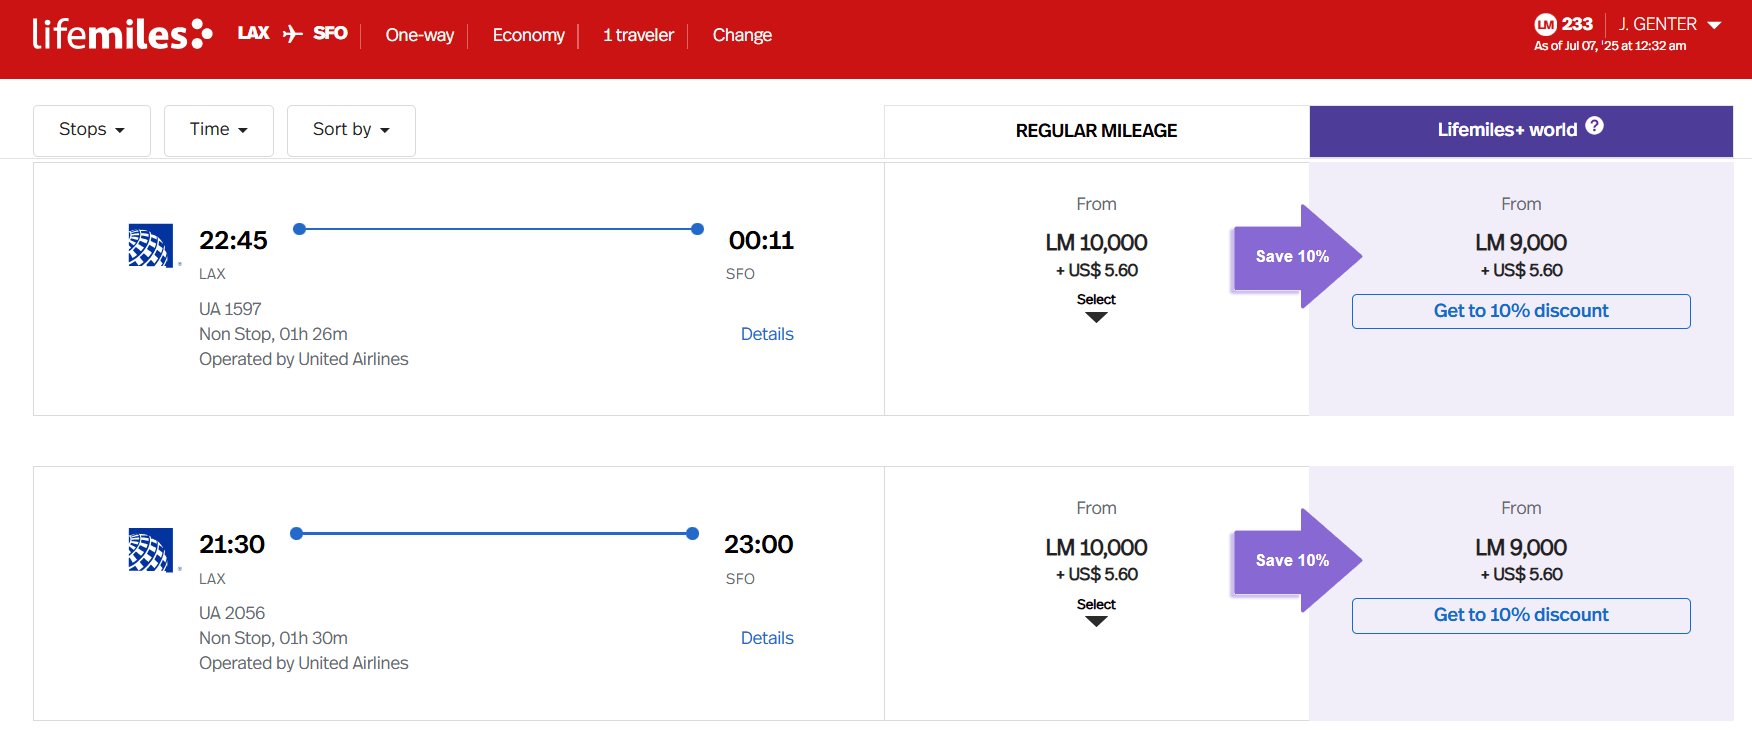Click Get to 10% discount for UA 1597

click(1520, 311)
